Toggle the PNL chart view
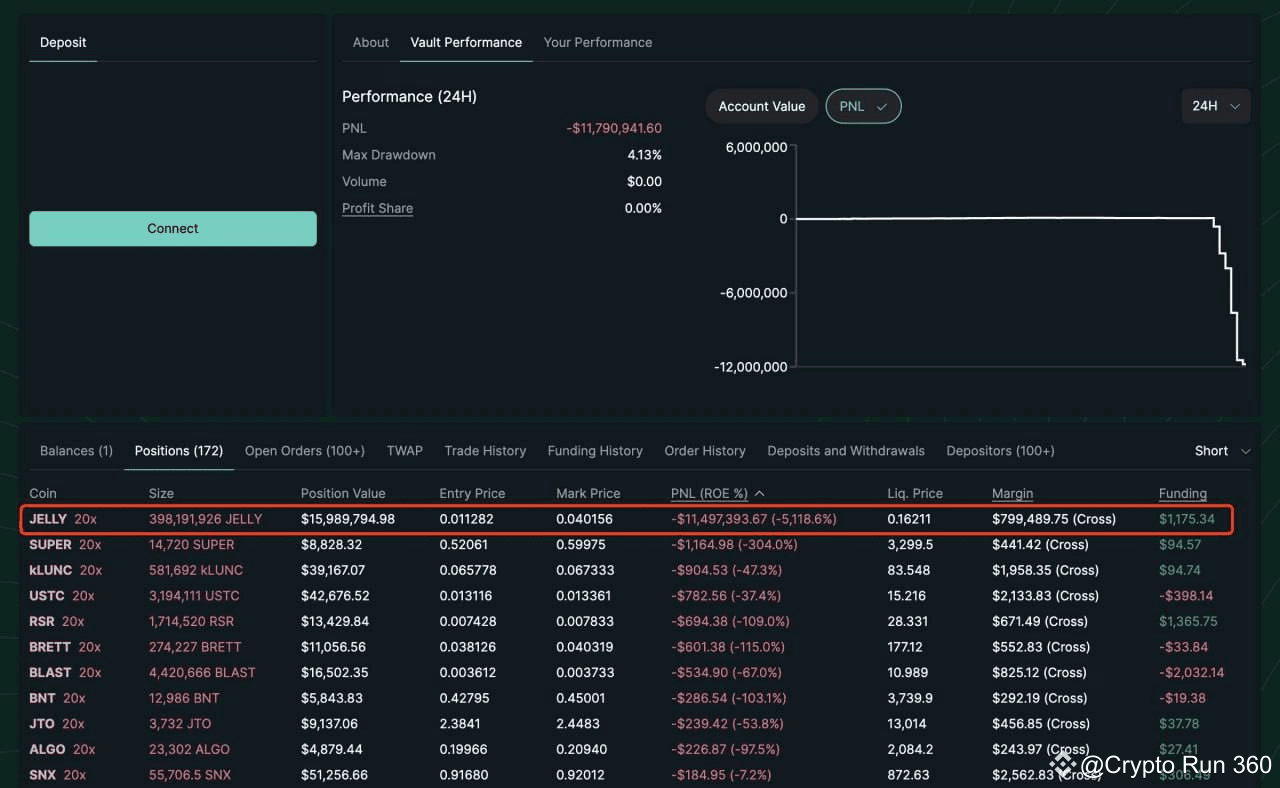1280x788 pixels. tap(862, 106)
